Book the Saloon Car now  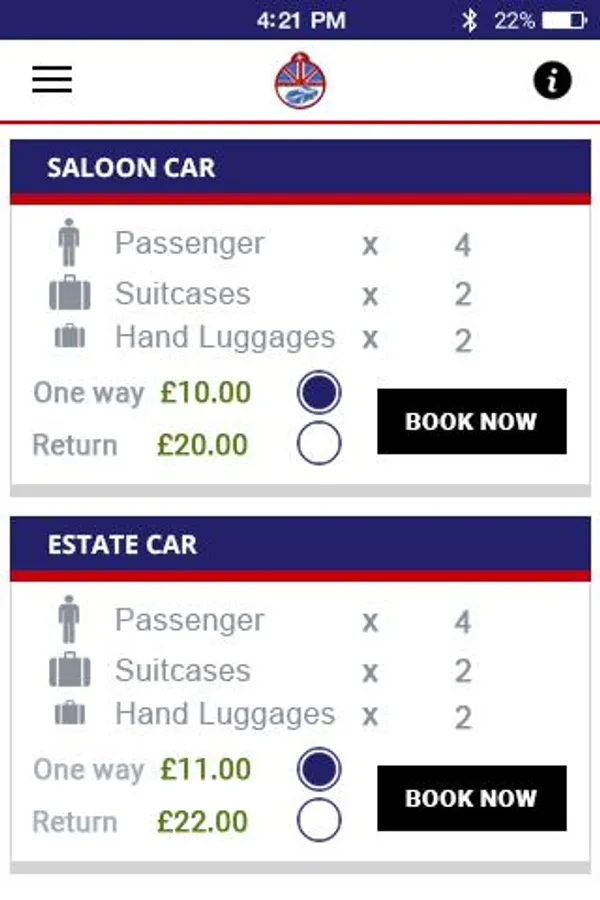pos(471,421)
